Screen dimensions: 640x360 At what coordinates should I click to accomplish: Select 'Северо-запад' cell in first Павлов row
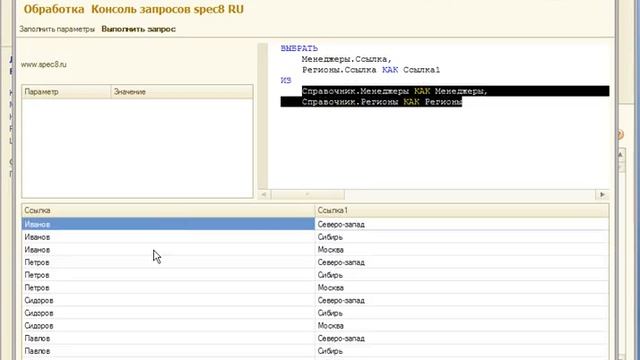[462, 338]
